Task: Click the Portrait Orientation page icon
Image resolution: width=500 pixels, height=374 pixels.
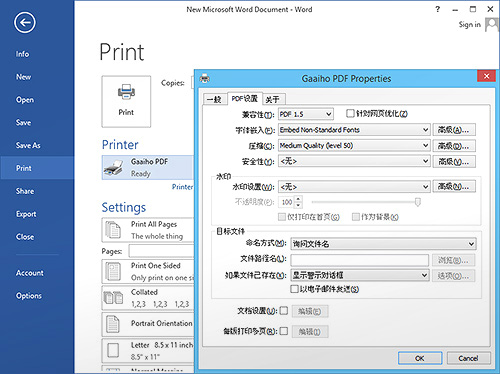Action: point(113,324)
